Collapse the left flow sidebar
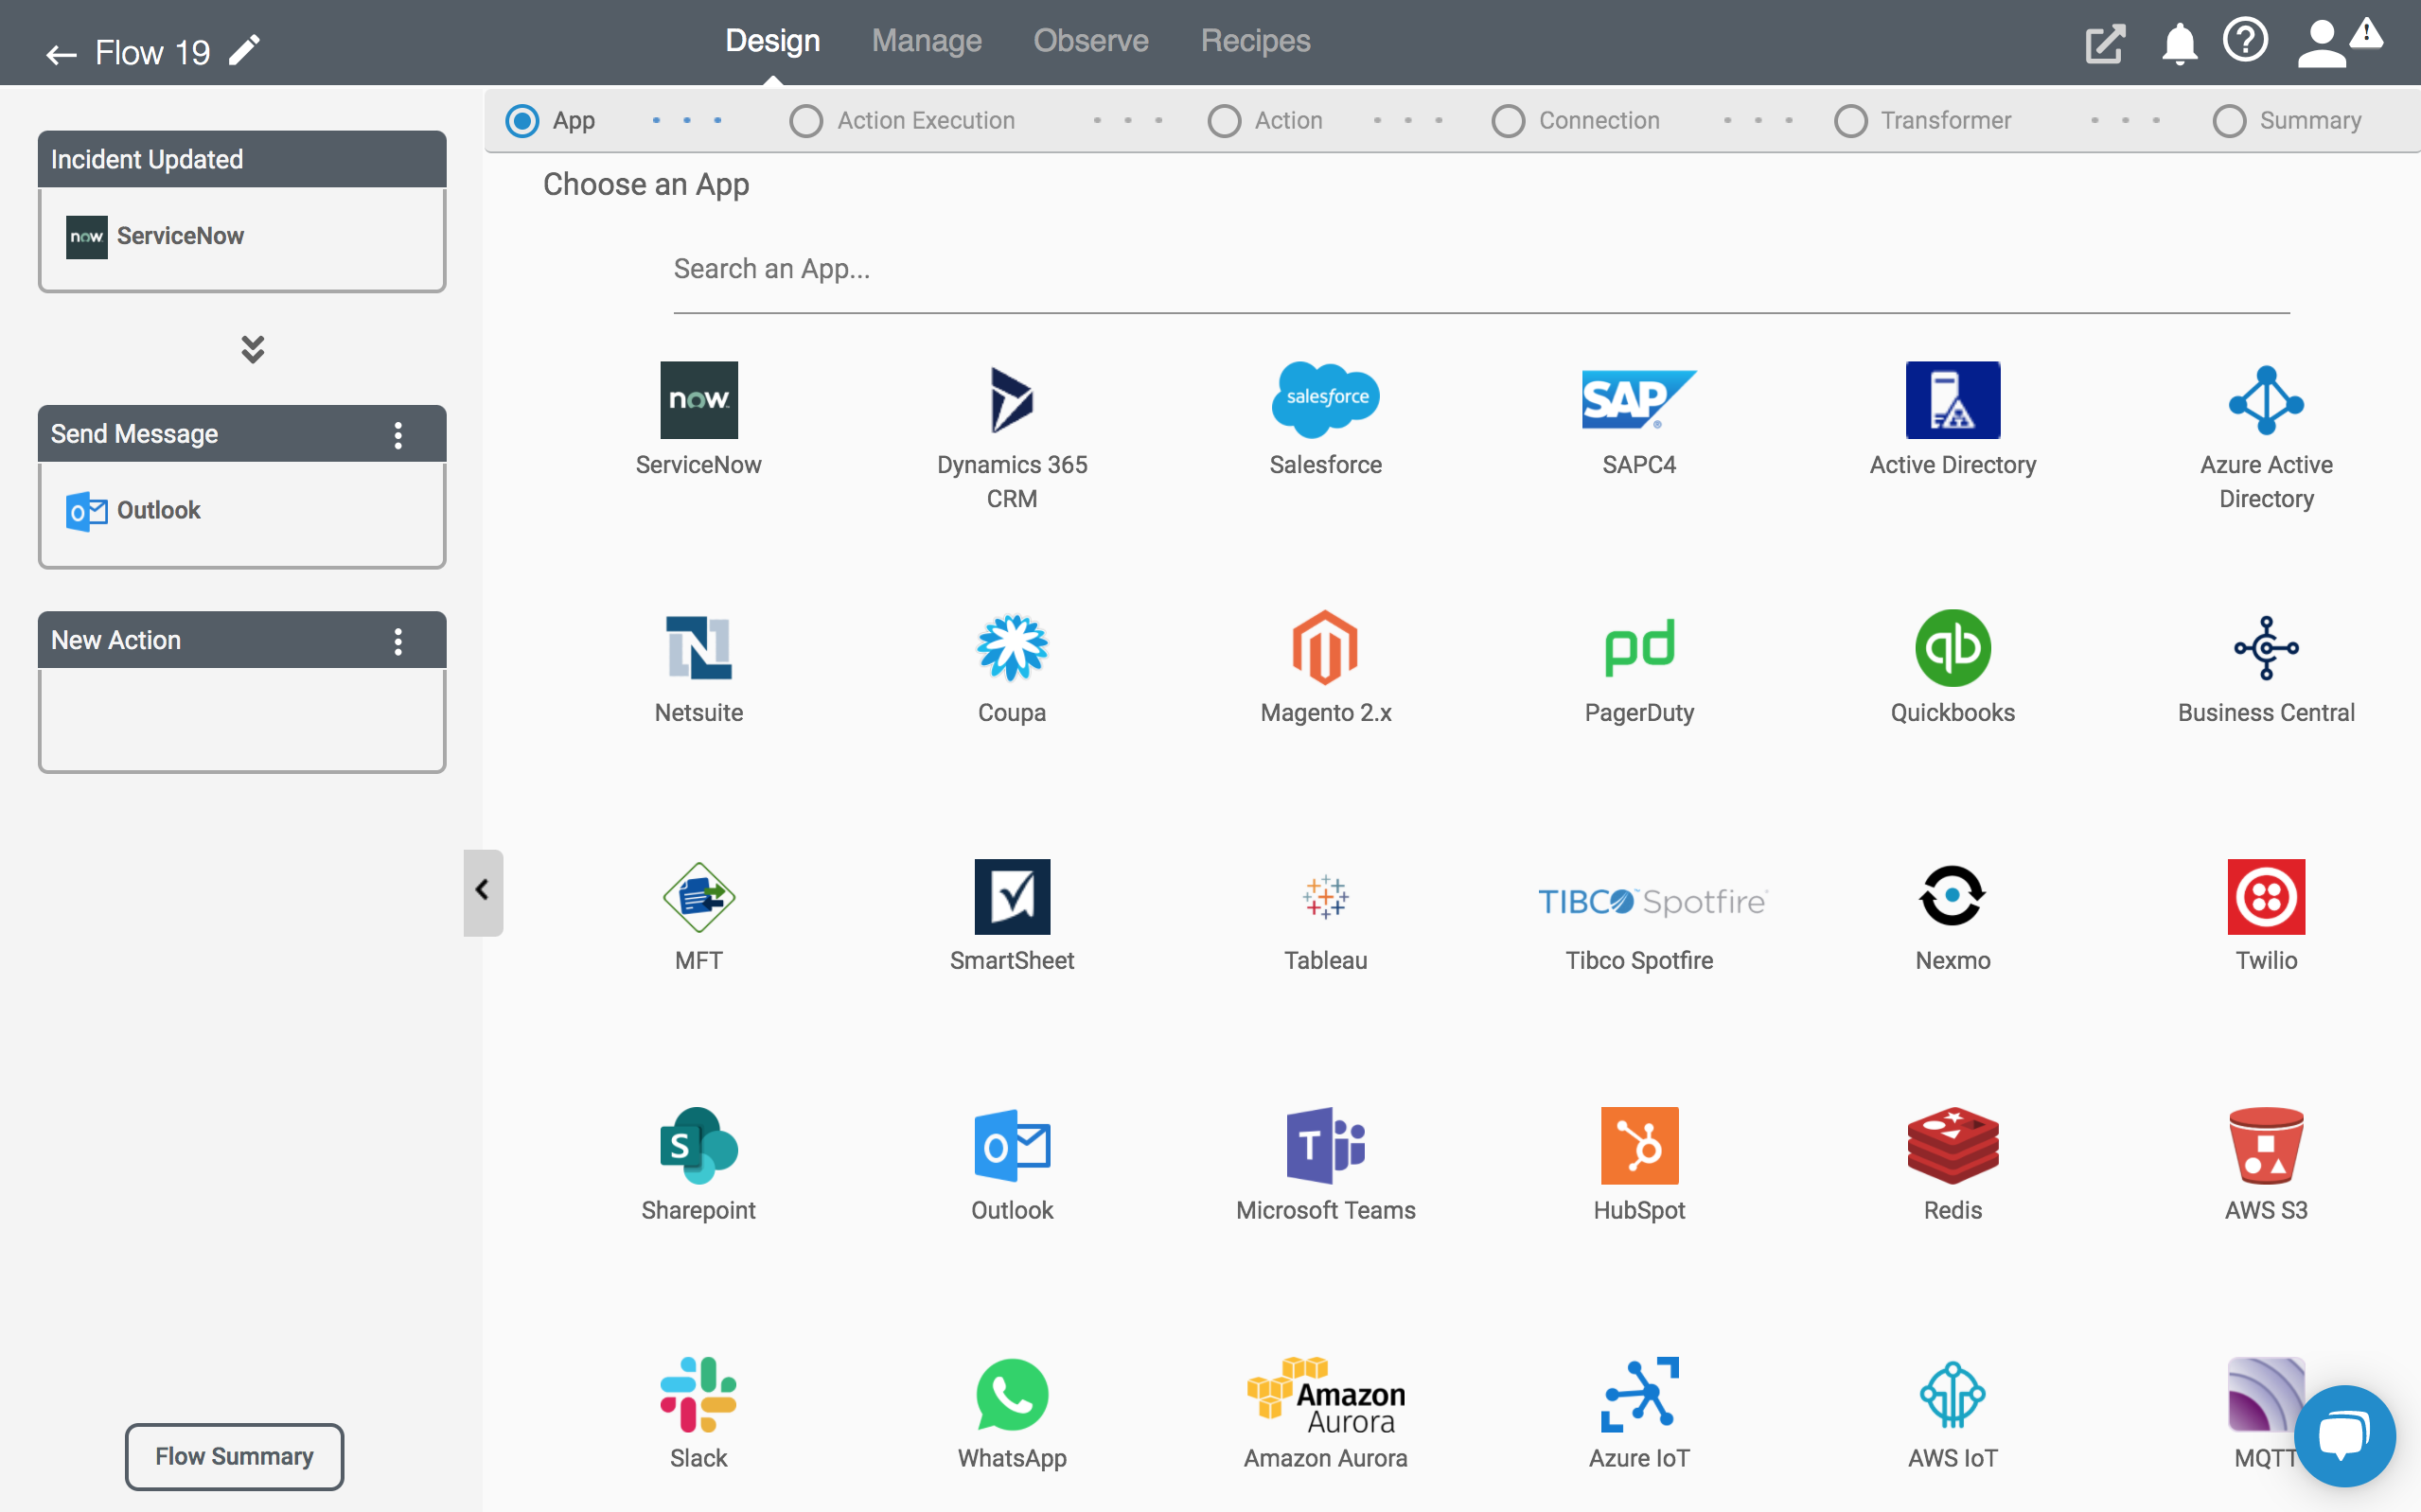This screenshot has height=1512, width=2421. pyautogui.click(x=482, y=891)
